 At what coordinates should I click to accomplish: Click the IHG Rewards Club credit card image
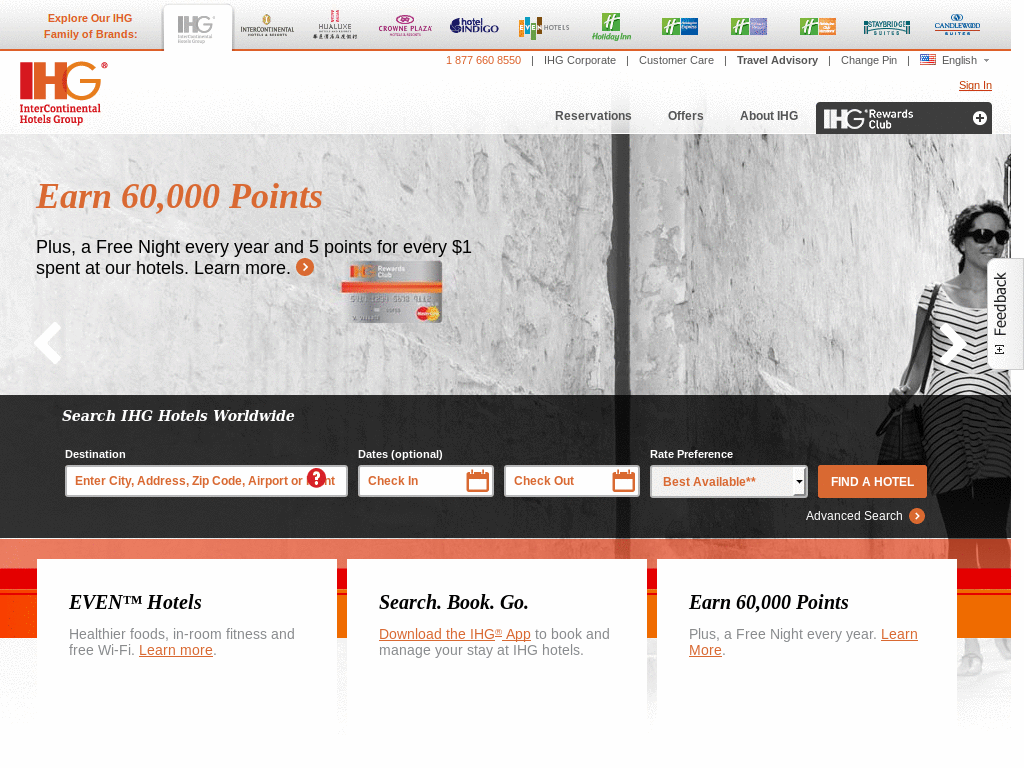pos(392,291)
